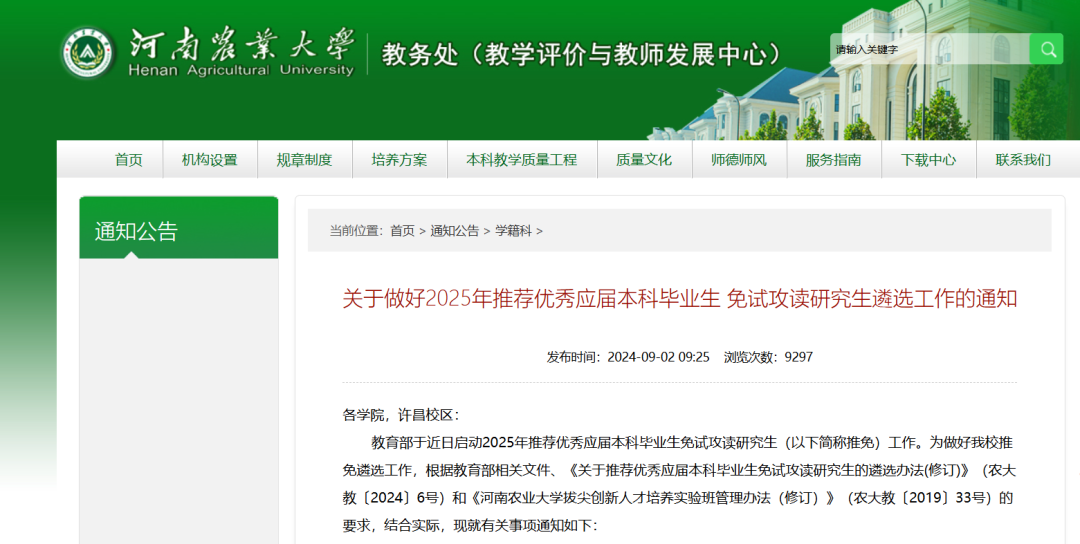Screen dimensions: 1080x544
Task: Click the 学籍科 breadcrumb link
Action: 514,231
